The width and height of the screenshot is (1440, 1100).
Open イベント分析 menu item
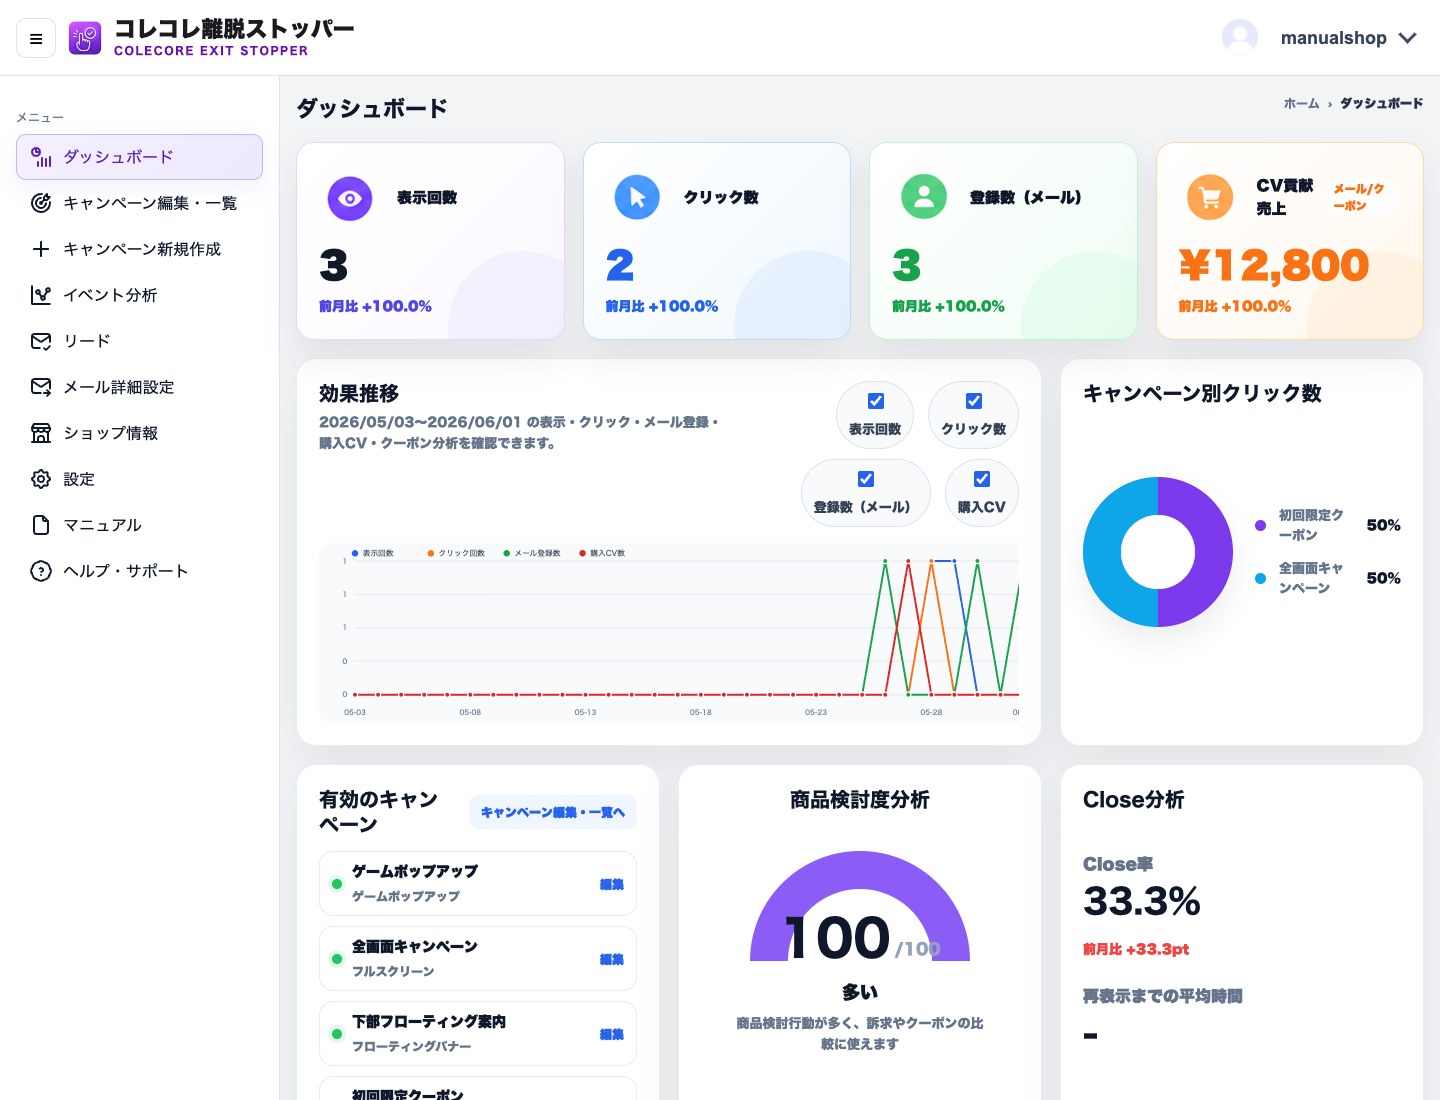[x=139, y=295]
